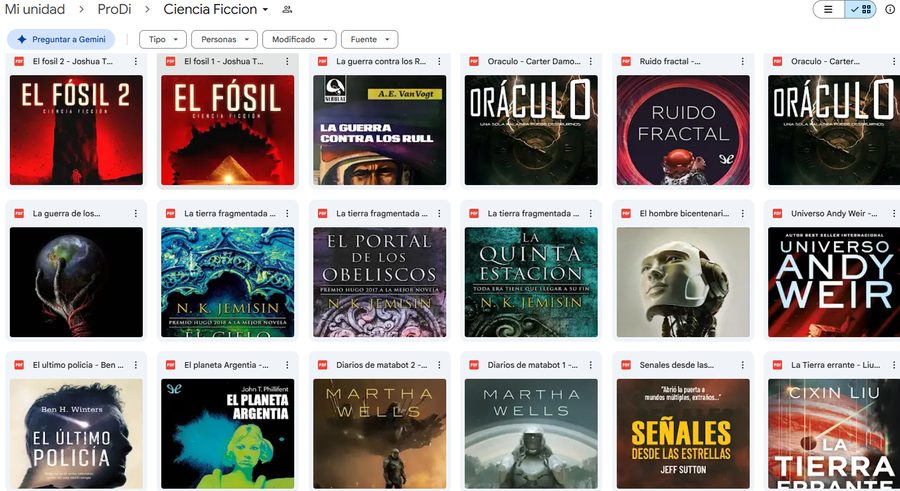Open three-dot menu for El hombre bicentenari file
The height and width of the screenshot is (491, 900).
pos(742,214)
